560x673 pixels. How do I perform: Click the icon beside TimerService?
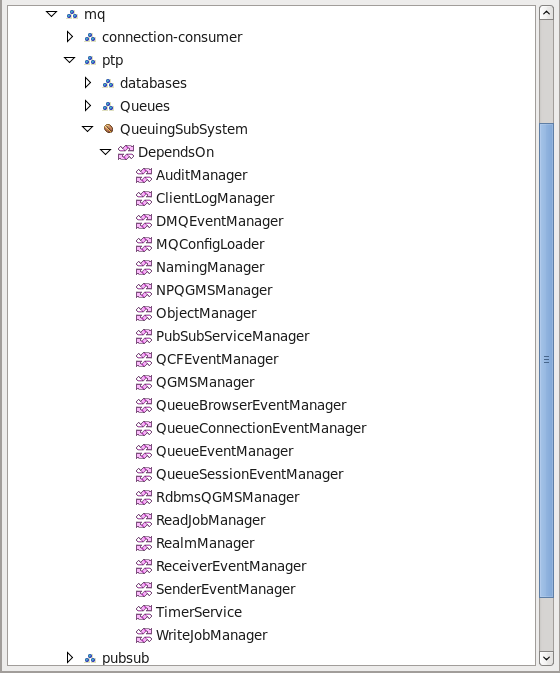(144, 612)
